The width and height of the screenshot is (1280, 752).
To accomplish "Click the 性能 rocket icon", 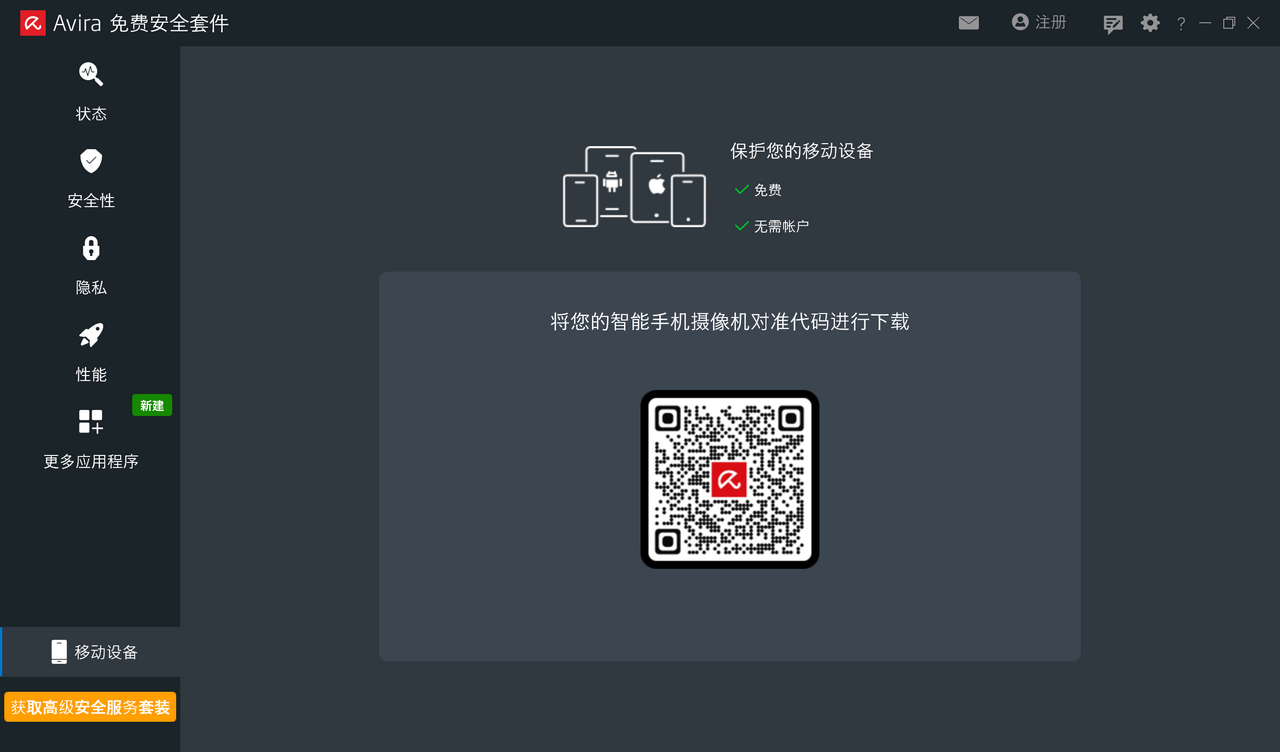I will pyautogui.click(x=91, y=335).
